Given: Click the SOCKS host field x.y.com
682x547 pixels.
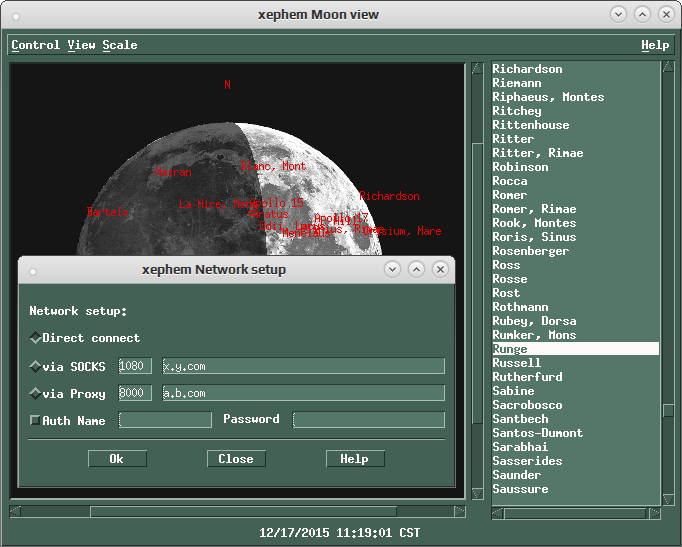Looking at the screenshot, I should [304, 366].
